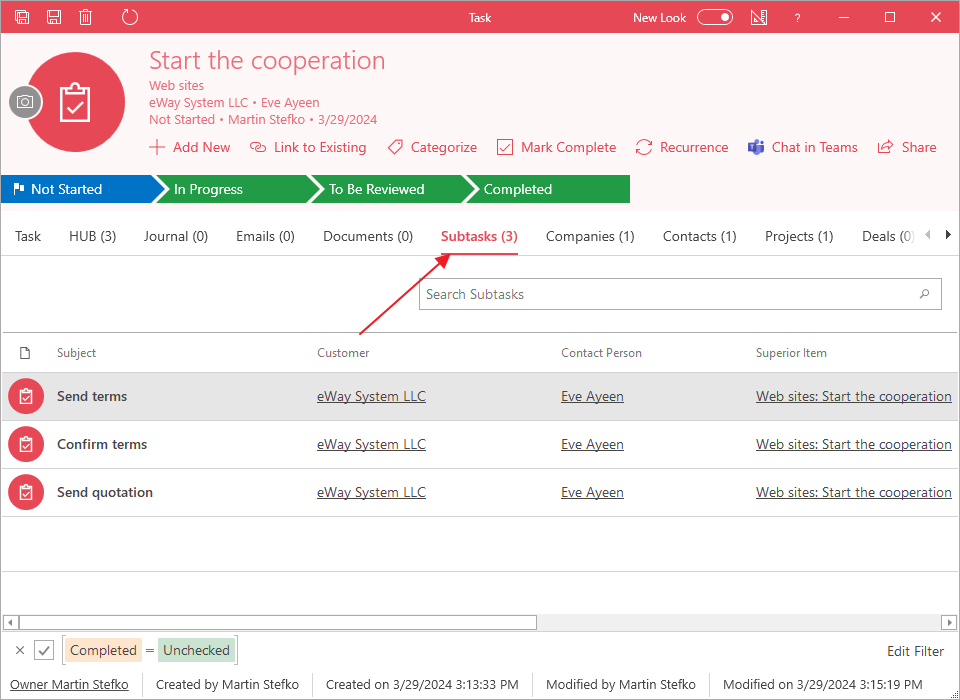This screenshot has width=960, height=700.
Task: Click the horizontal scrollbar thumb
Action: 278,622
